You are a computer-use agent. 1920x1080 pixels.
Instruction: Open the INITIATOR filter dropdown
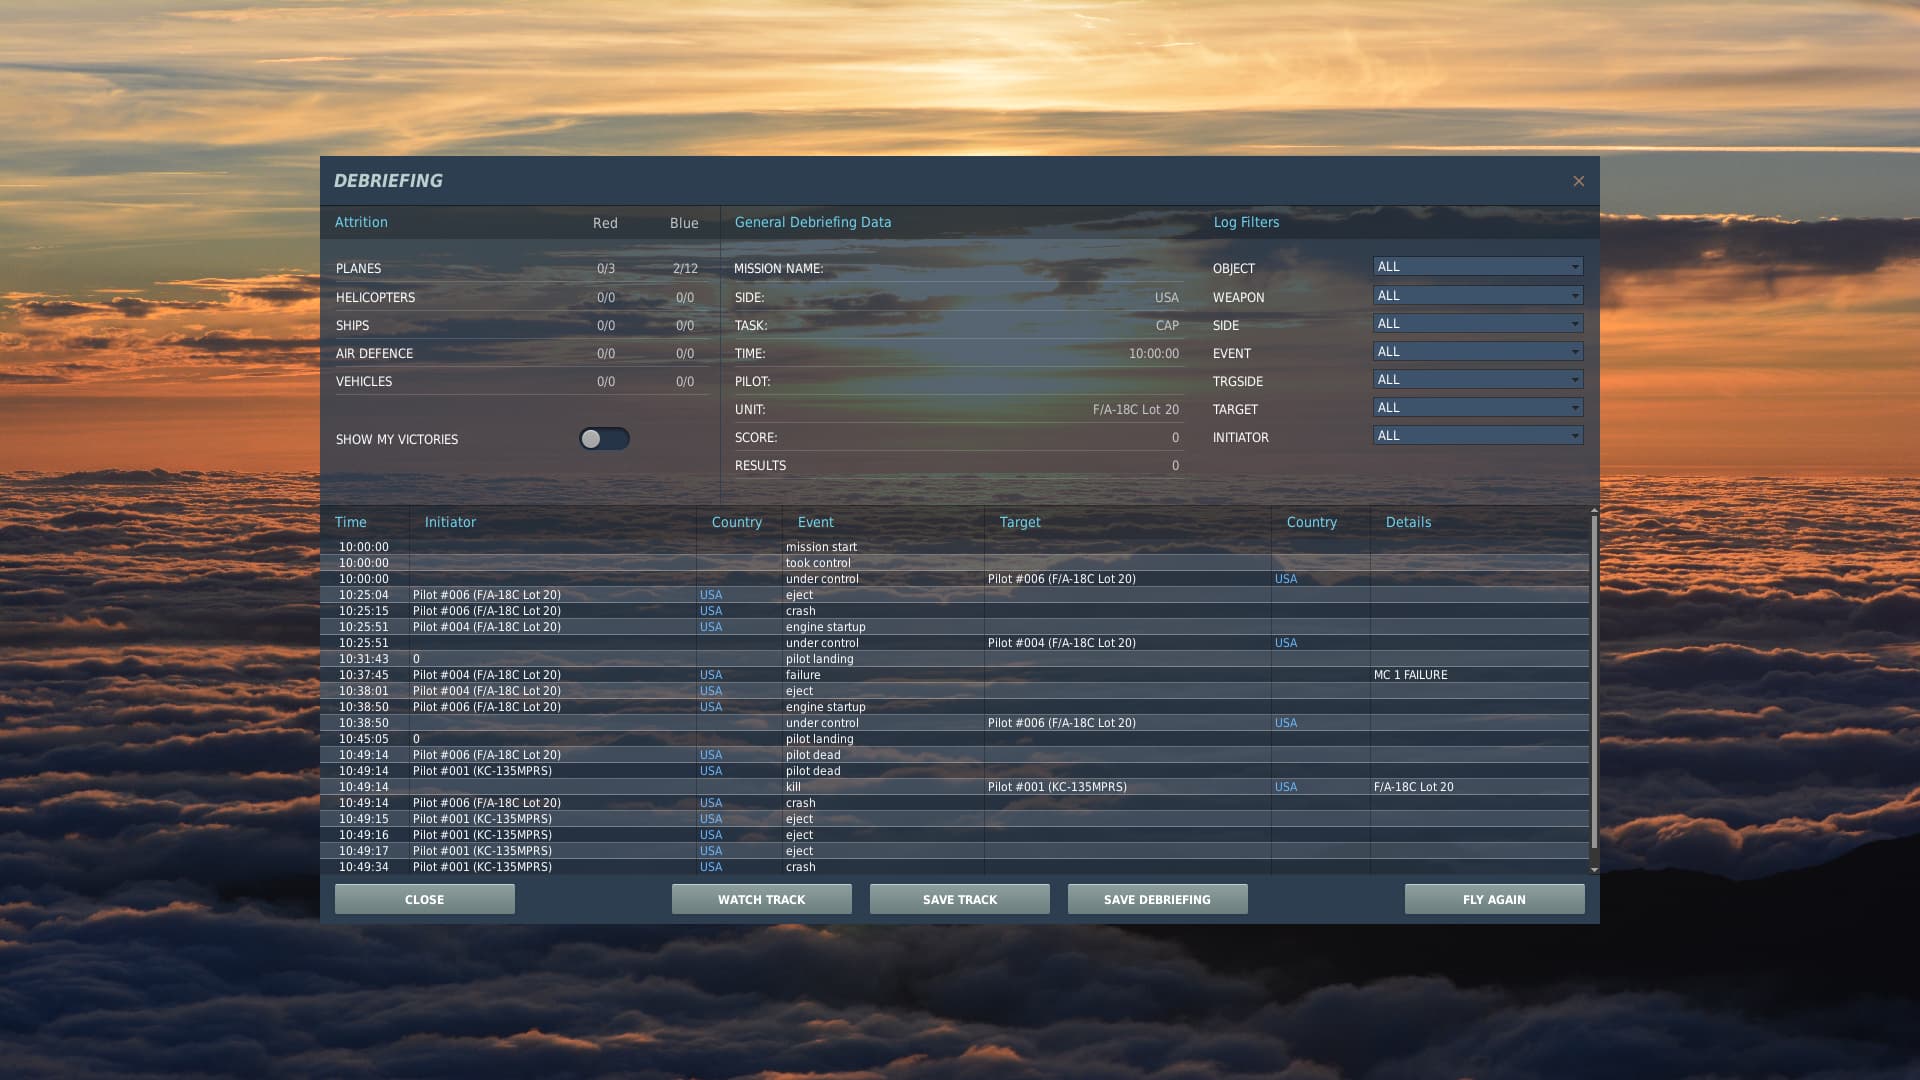click(x=1477, y=436)
